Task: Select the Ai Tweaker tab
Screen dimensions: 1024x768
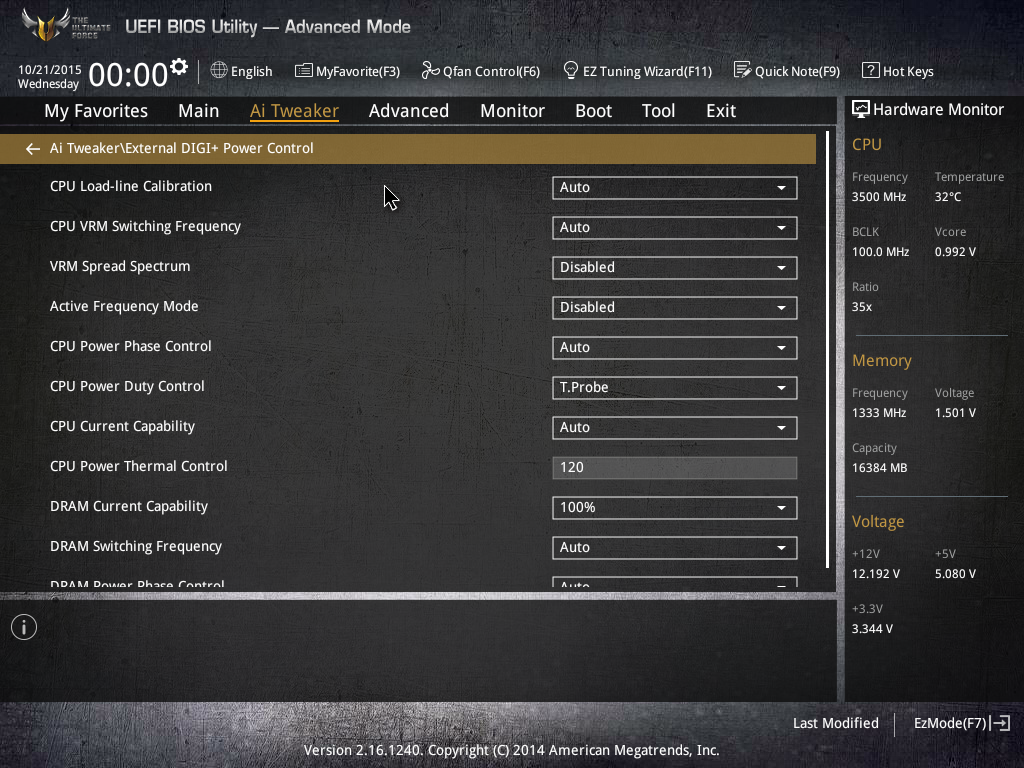Action: coord(294,110)
